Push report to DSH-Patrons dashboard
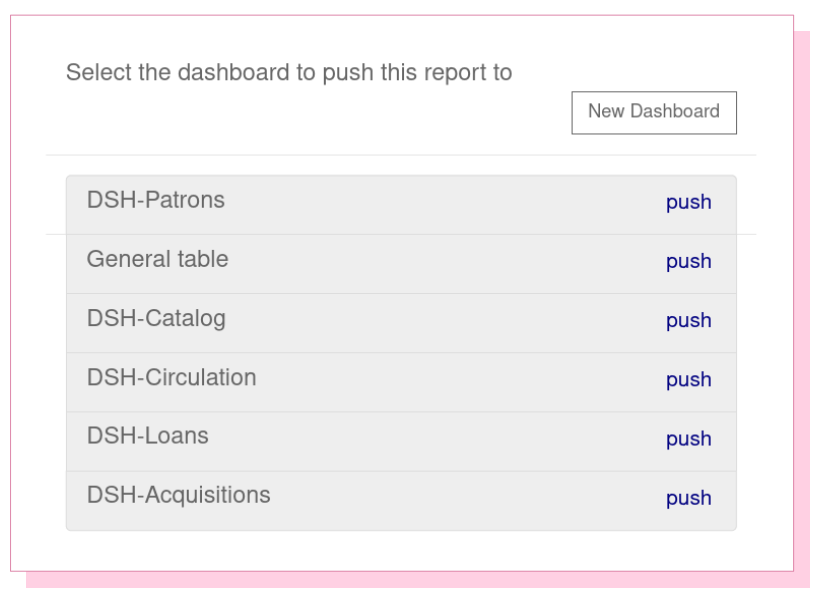 coord(688,202)
